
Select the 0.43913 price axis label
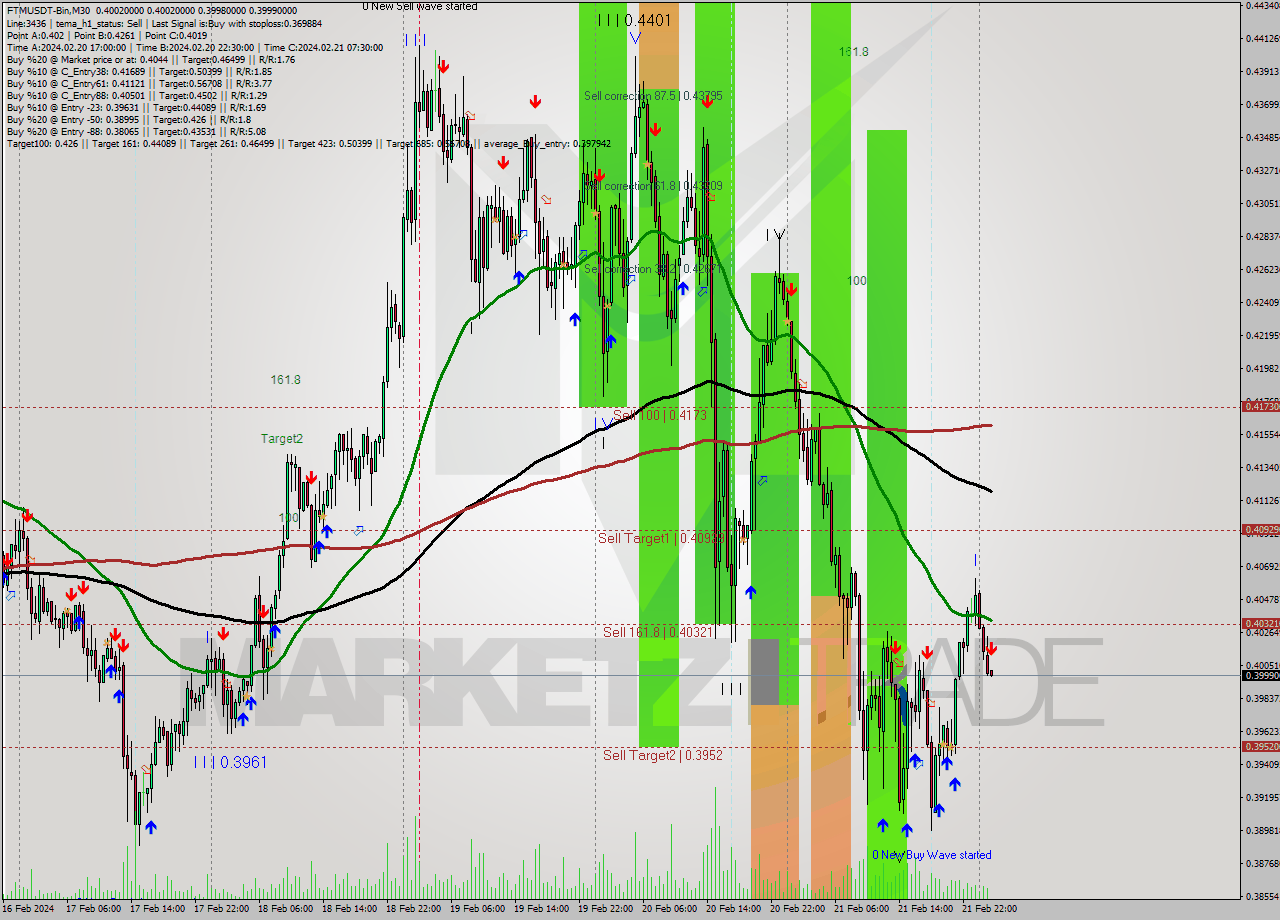[x=1261, y=71]
